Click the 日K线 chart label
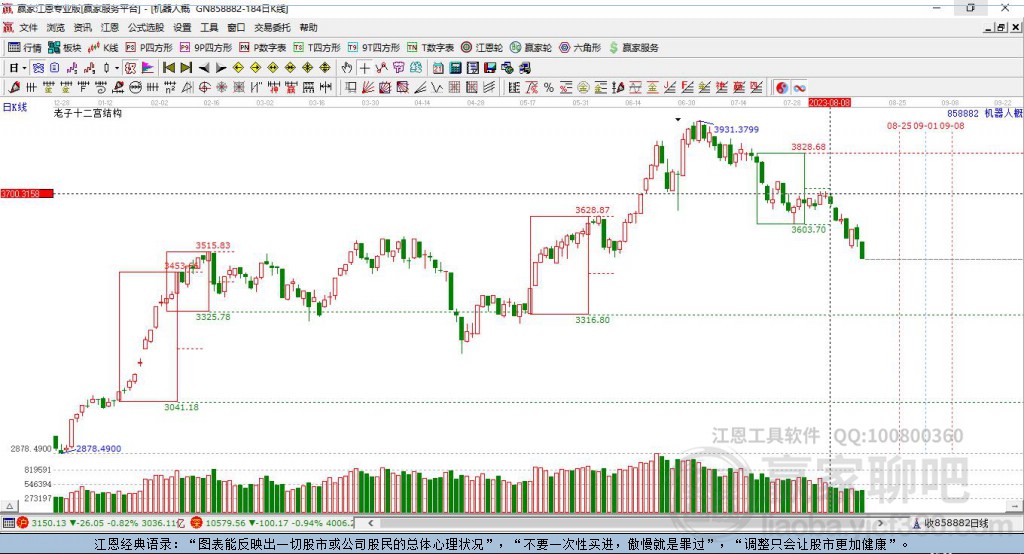The height and width of the screenshot is (554, 1024). 15,107
